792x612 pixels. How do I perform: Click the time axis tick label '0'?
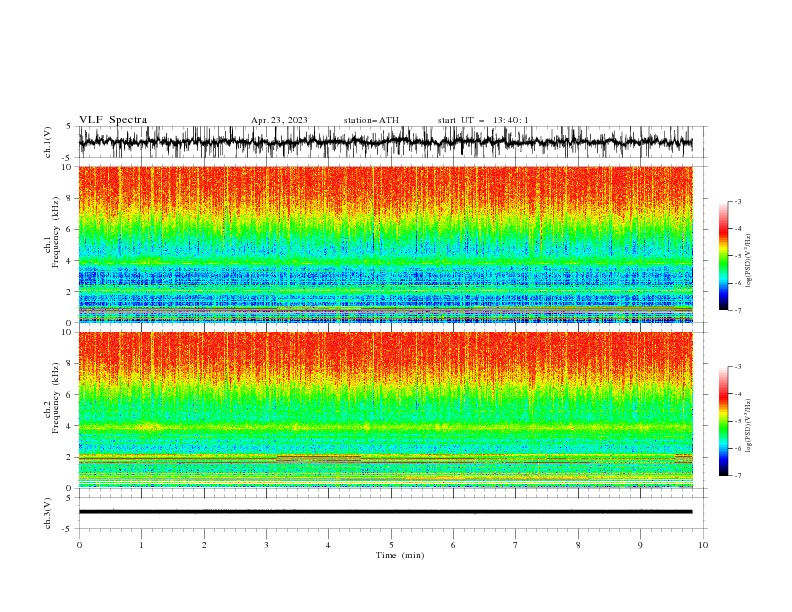click(x=79, y=545)
